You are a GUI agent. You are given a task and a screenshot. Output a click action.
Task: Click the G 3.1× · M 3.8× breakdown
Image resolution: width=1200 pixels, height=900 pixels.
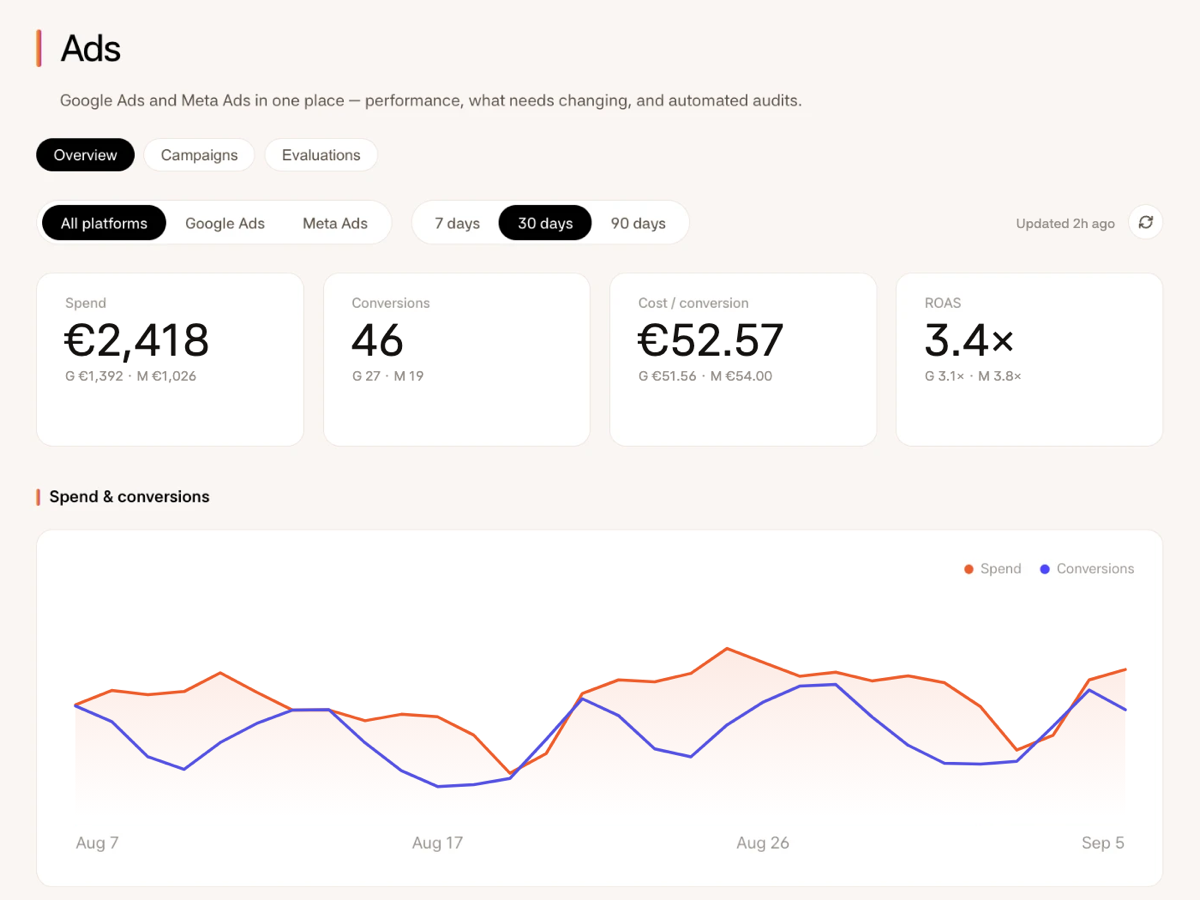[973, 376]
